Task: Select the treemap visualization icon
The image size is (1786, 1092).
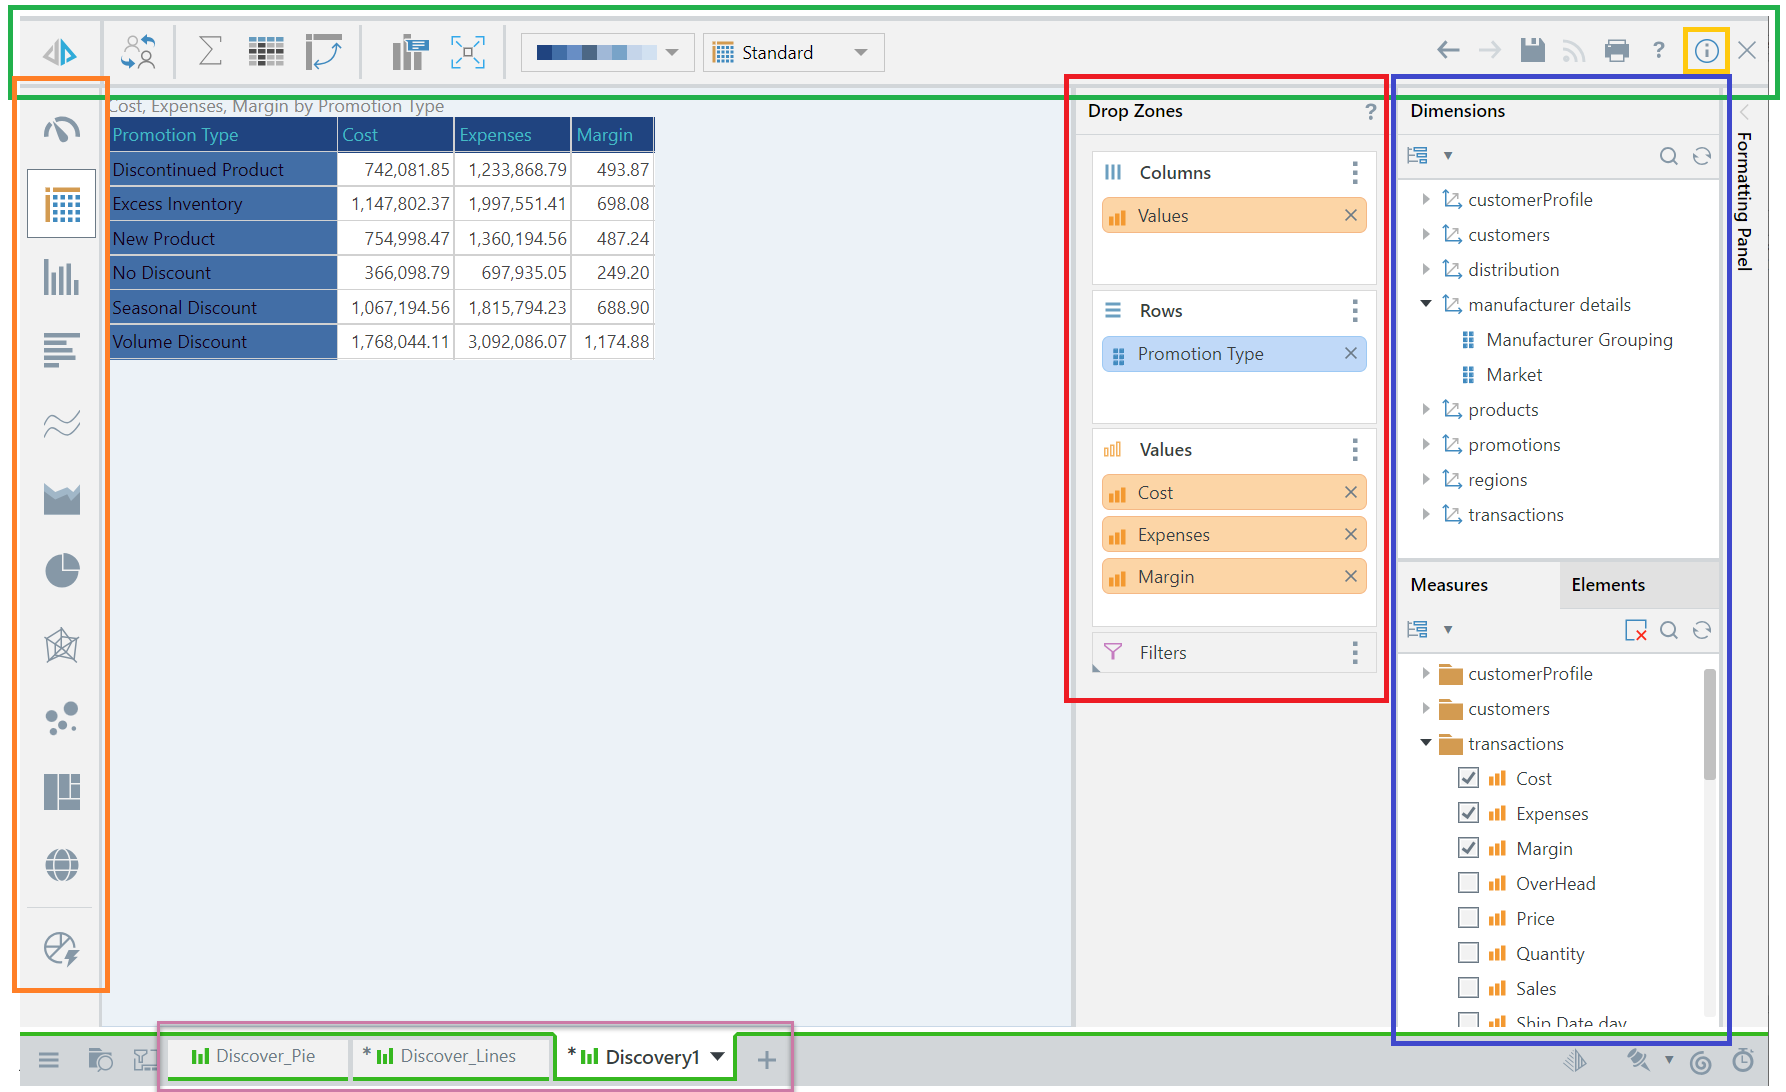Action: pos(61,791)
